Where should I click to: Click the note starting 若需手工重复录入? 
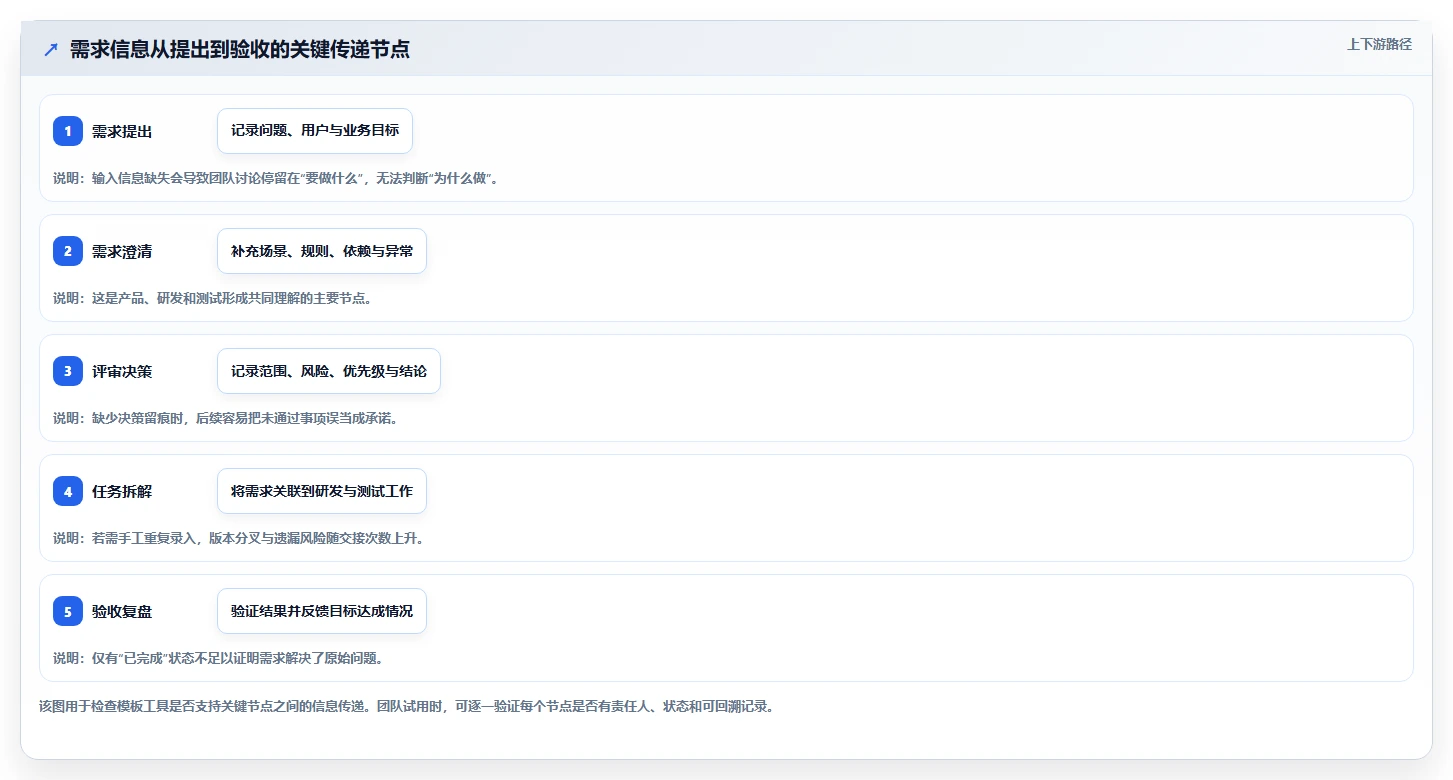[239, 538]
